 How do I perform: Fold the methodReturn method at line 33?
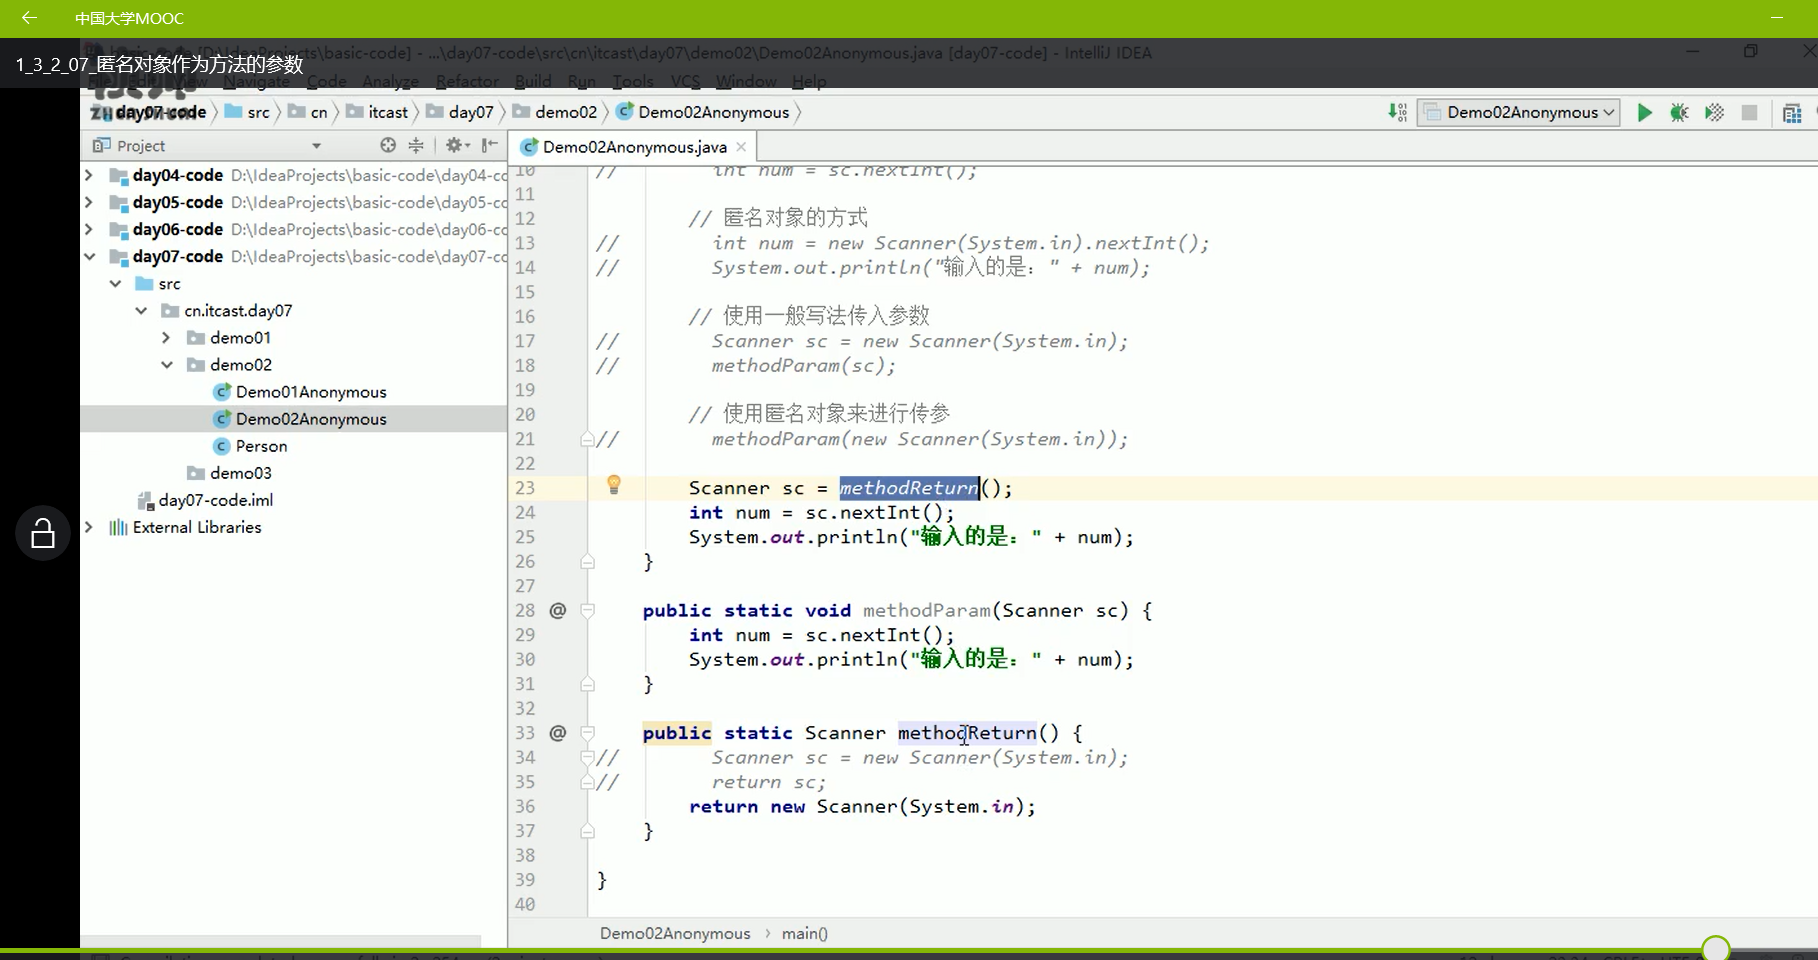[588, 733]
